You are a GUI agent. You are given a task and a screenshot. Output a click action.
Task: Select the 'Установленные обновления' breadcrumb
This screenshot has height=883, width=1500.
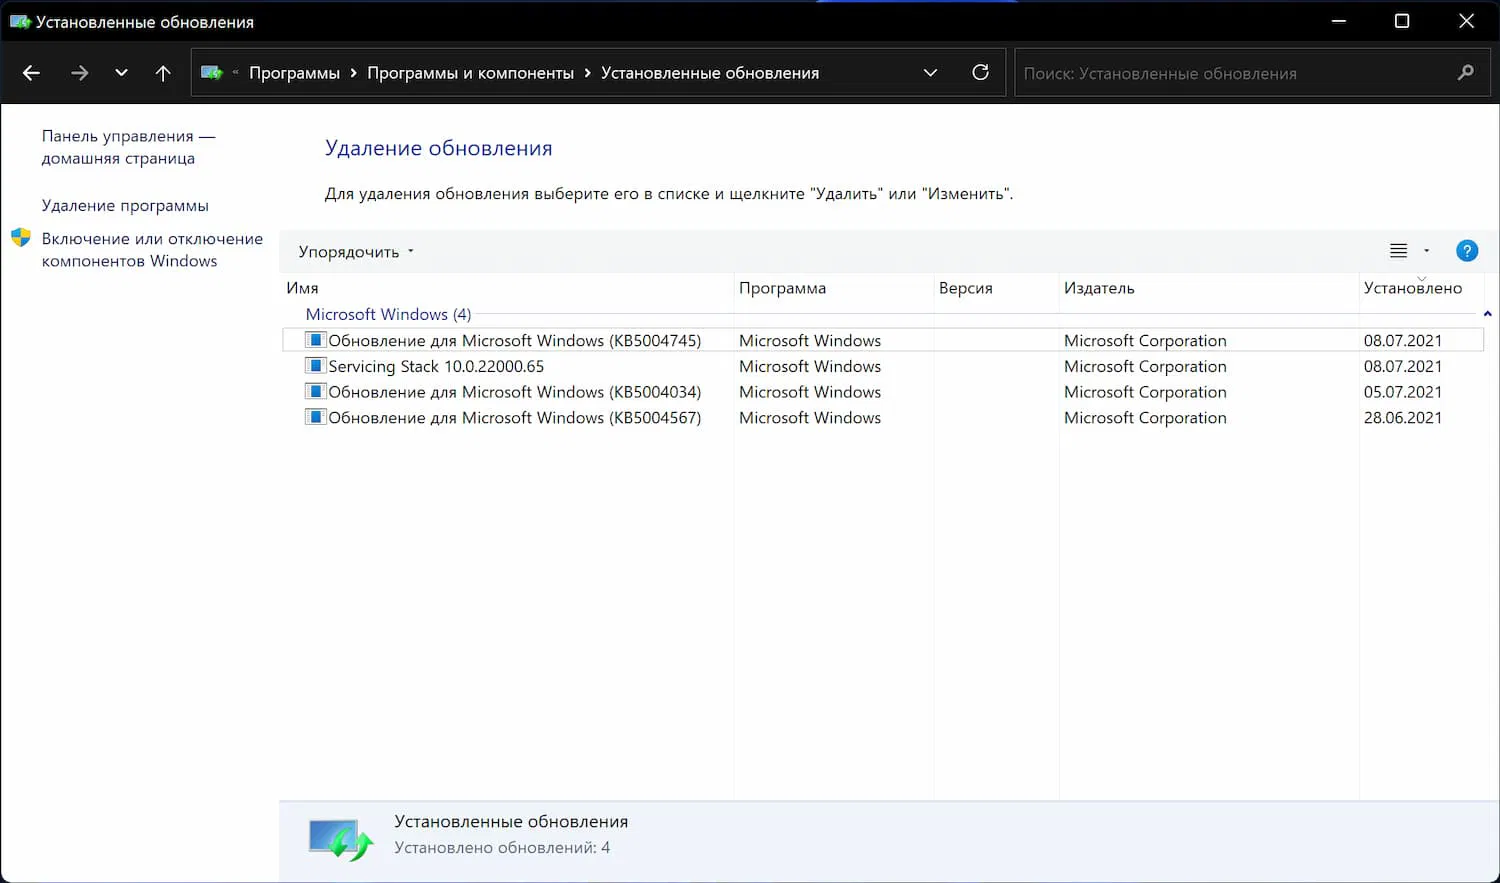tap(709, 73)
